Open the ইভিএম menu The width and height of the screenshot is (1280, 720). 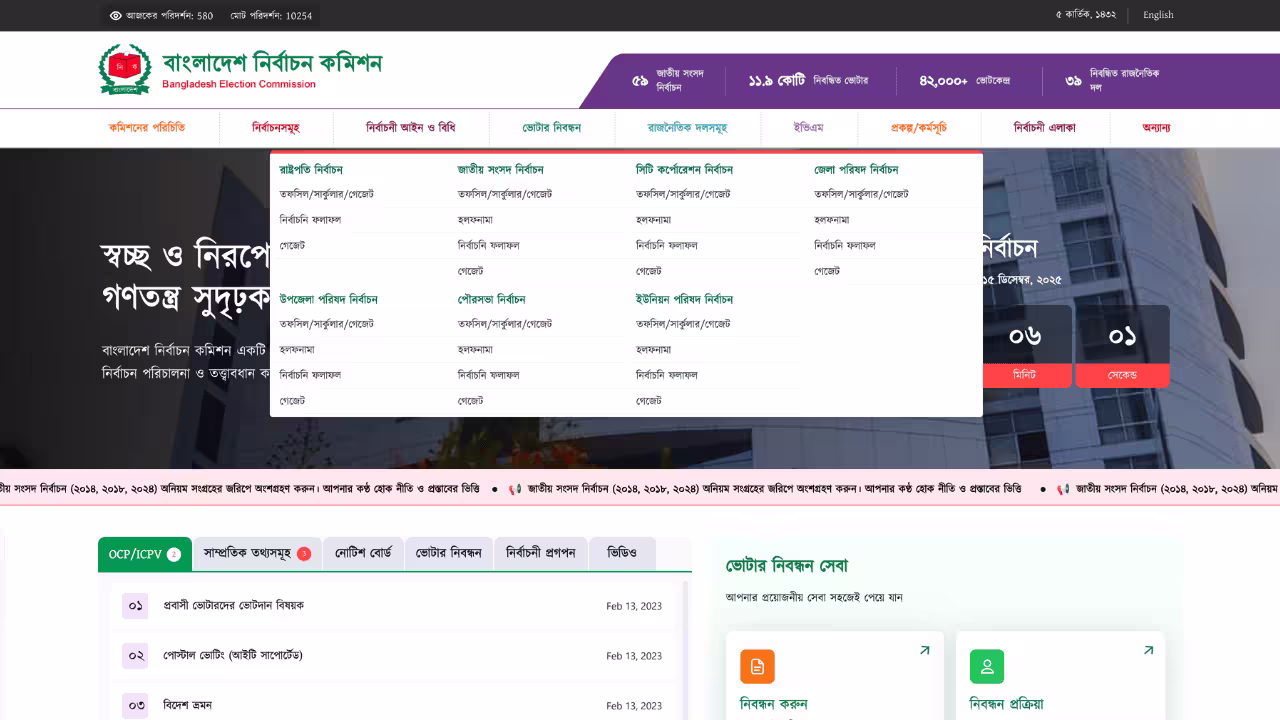pos(808,128)
